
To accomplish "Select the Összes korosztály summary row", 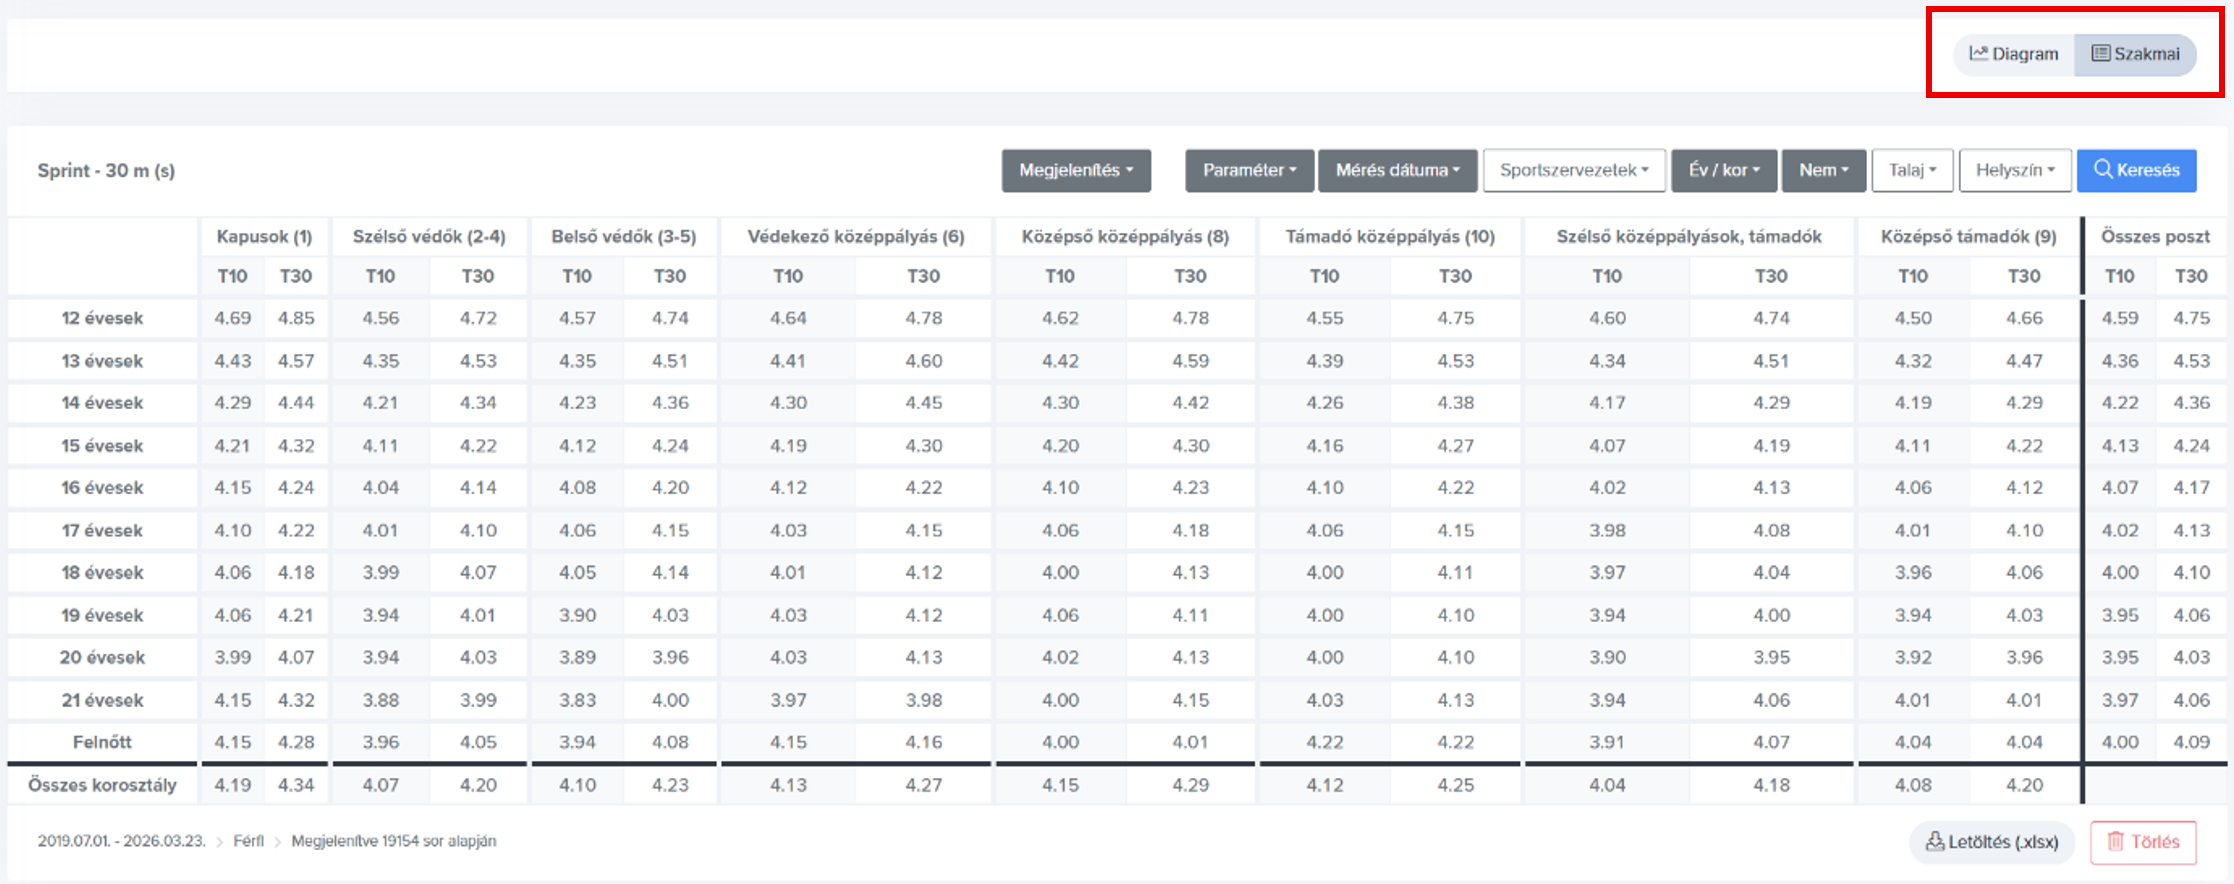I will point(102,785).
